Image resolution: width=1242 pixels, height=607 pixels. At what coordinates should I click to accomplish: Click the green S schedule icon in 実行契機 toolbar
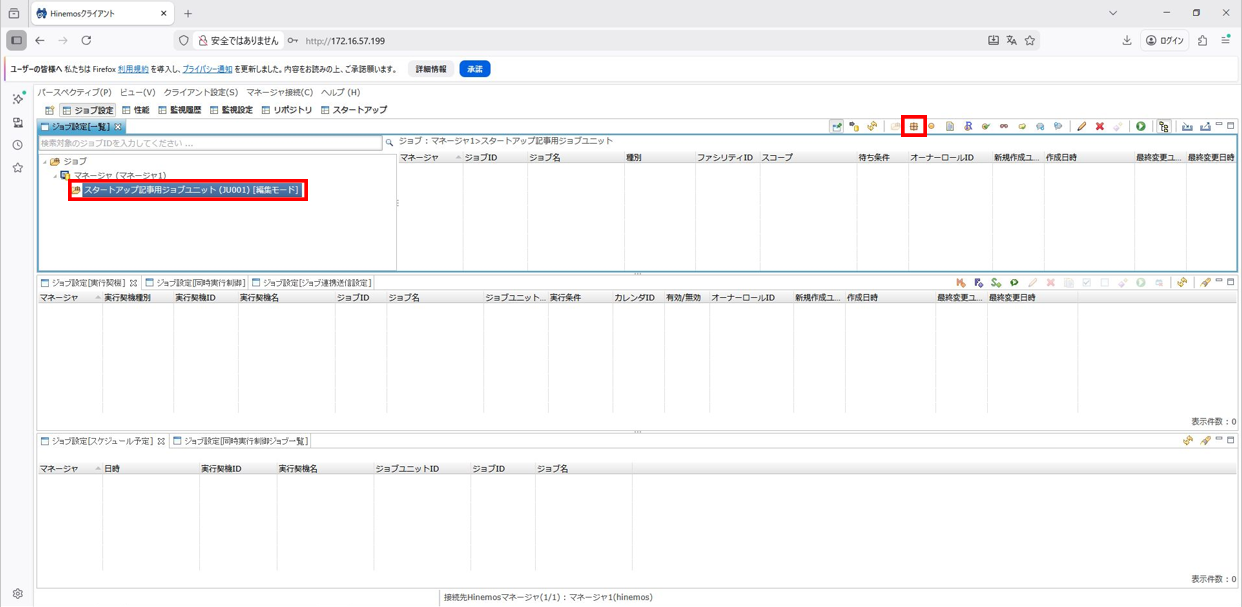tap(996, 283)
